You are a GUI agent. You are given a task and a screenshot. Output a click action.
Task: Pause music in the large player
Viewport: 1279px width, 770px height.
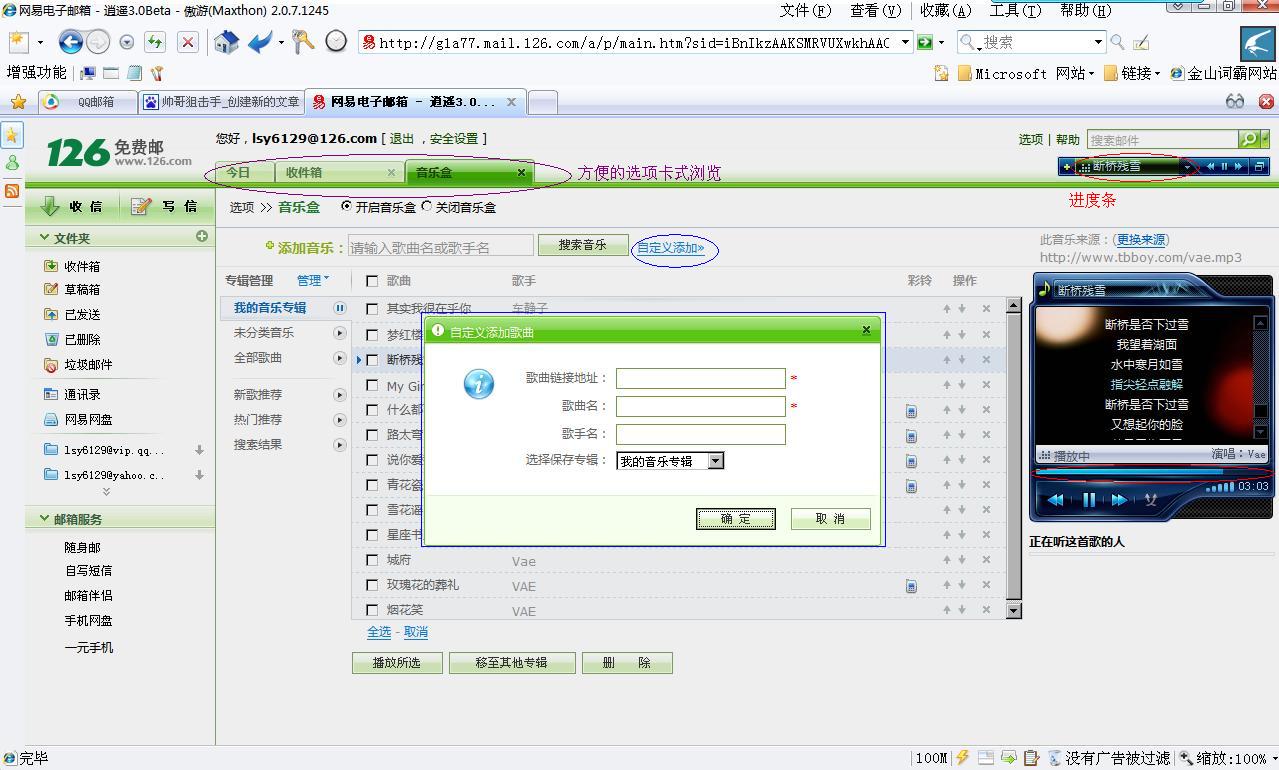point(1088,500)
